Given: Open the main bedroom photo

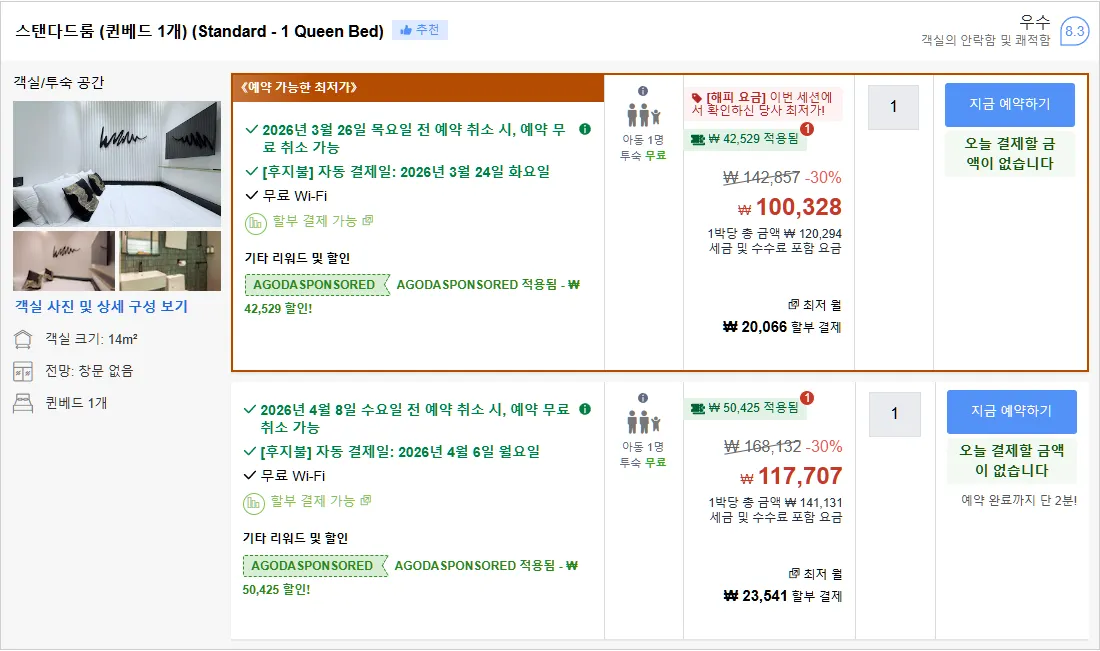Looking at the screenshot, I should (x=116, y=164).
